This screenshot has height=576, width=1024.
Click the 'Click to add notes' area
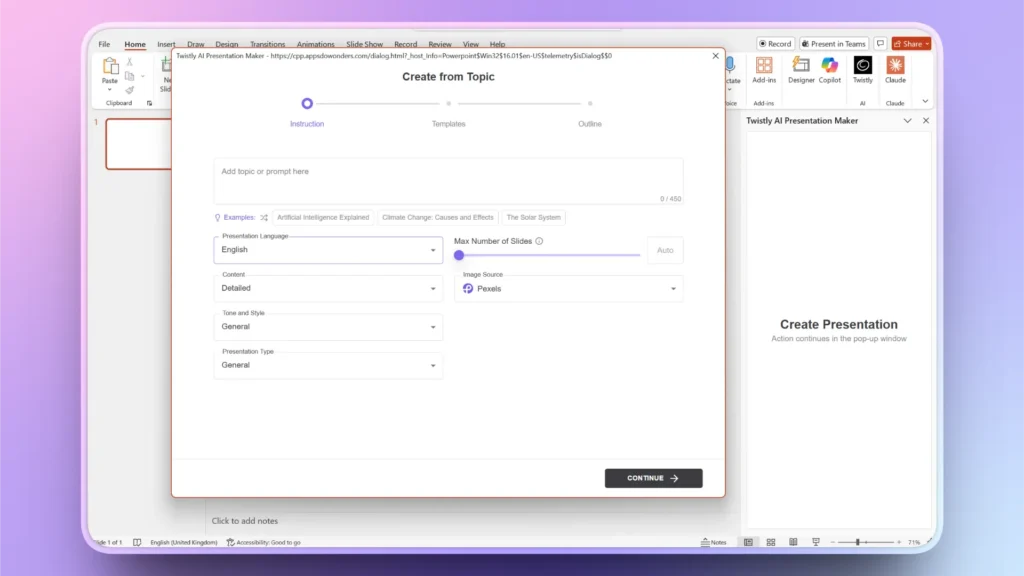pyautogui.click(x=245, y=521)
